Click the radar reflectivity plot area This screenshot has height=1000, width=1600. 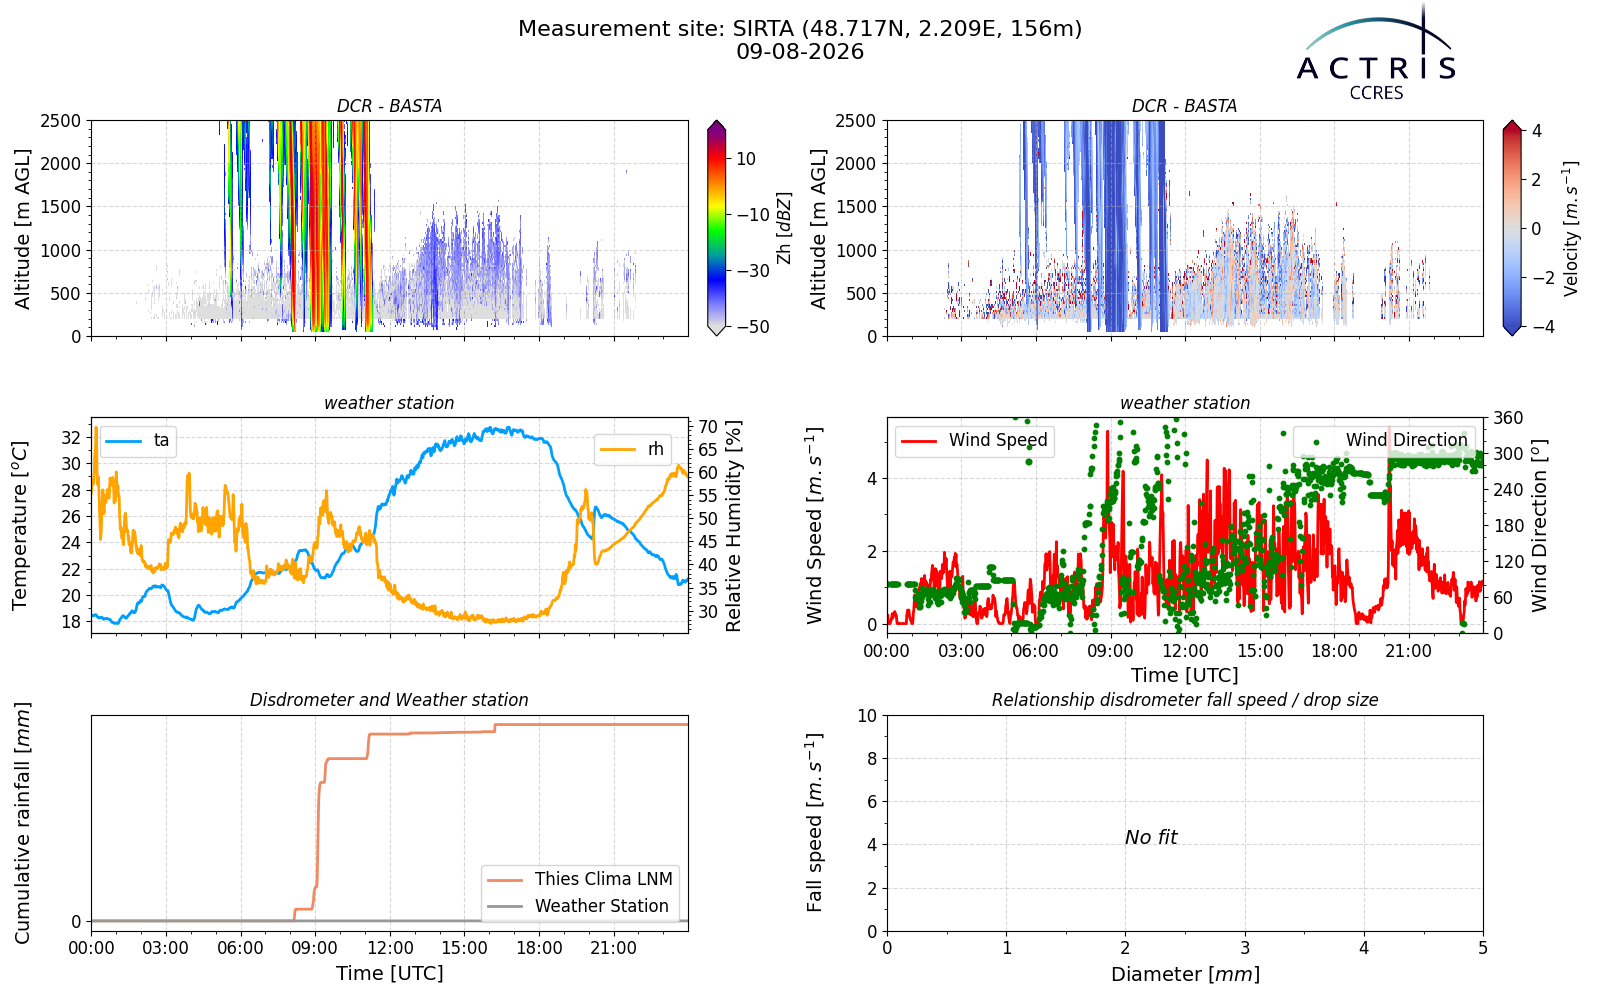389,228
